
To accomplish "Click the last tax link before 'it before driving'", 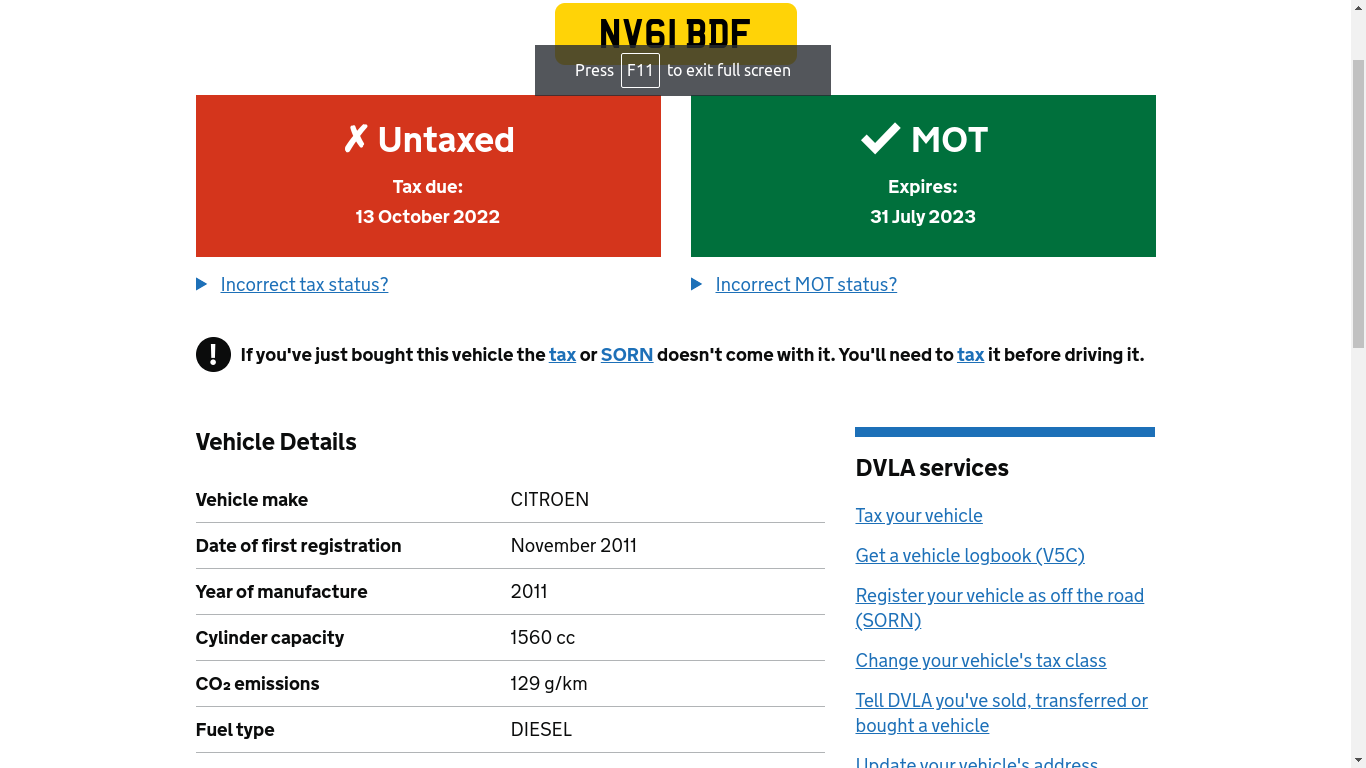I will tap(970, 354).
